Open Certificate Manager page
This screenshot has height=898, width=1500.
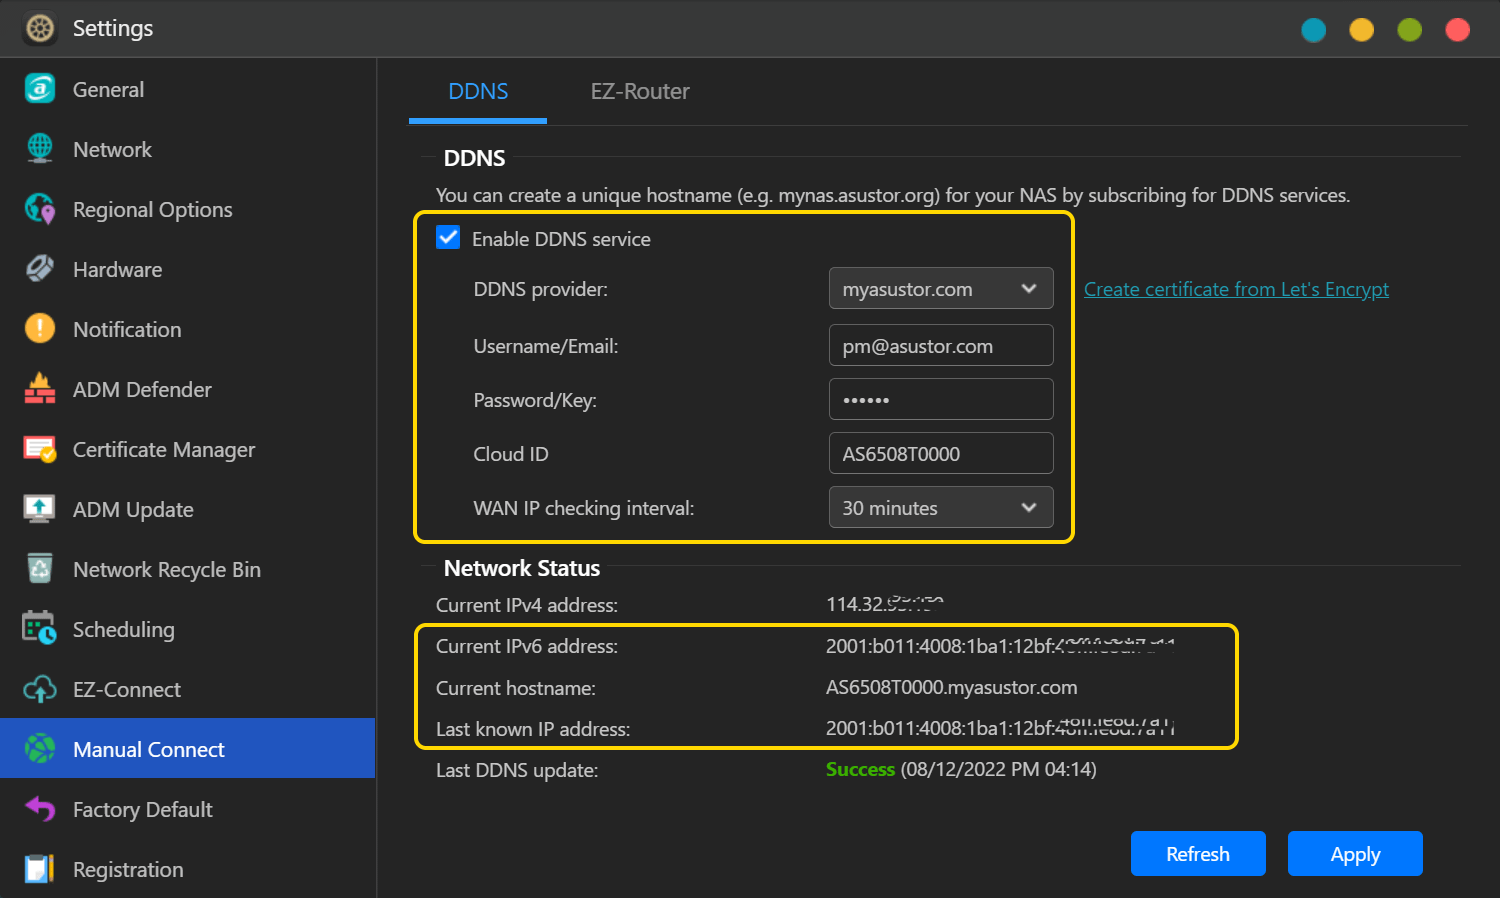[x=188, y=449]
